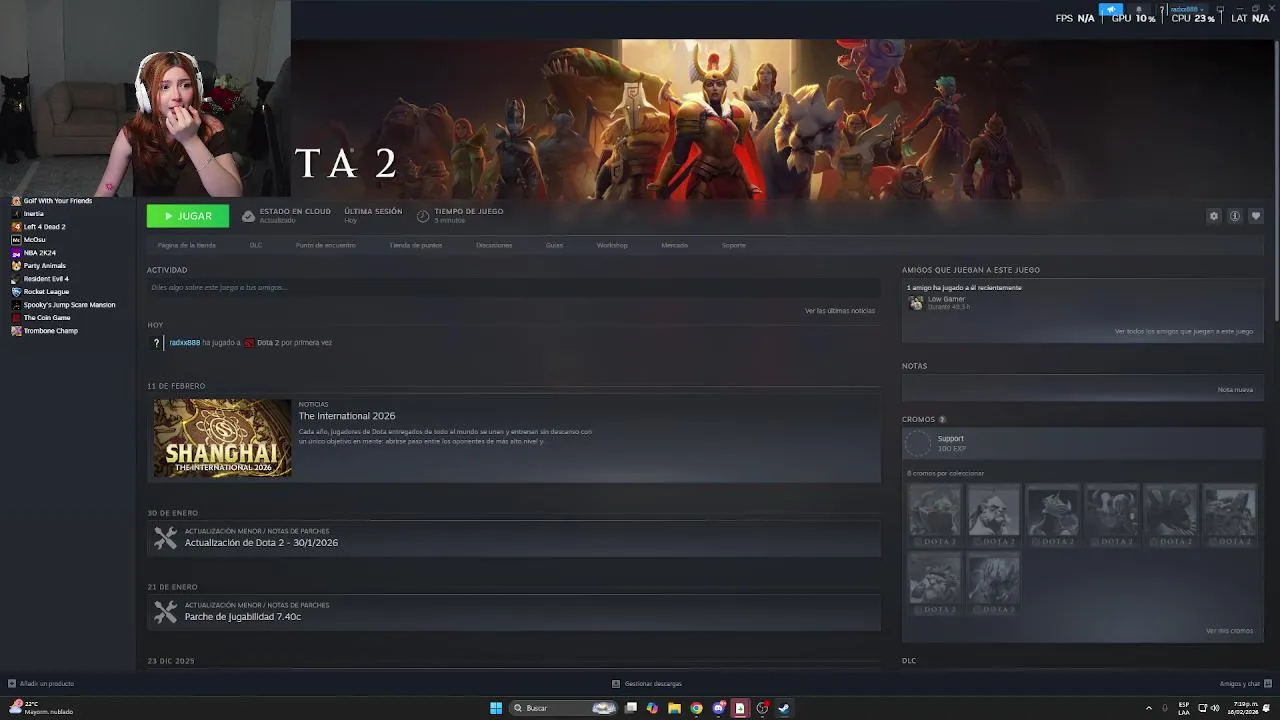Open Google Chrome from taskbar
Image resolution: width=1280 pixels, height=720 pixels.
(697, 708)
